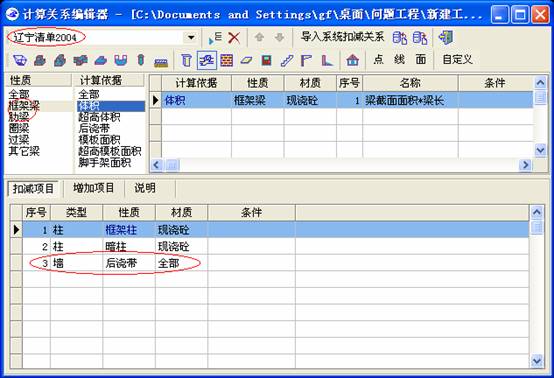Switch to the 说明 tab
554x378 pixels.
tap(145, 188)
